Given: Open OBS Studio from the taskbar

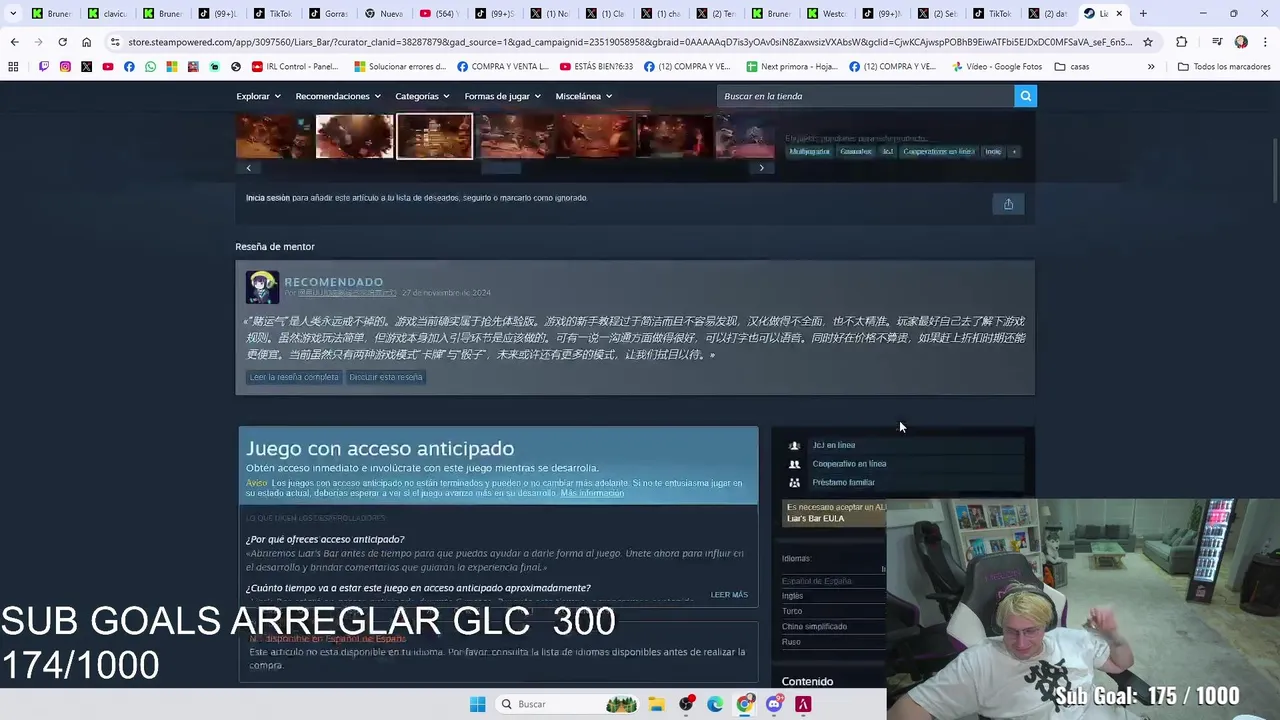Looking at the screenshot, I should click(686, 704).
